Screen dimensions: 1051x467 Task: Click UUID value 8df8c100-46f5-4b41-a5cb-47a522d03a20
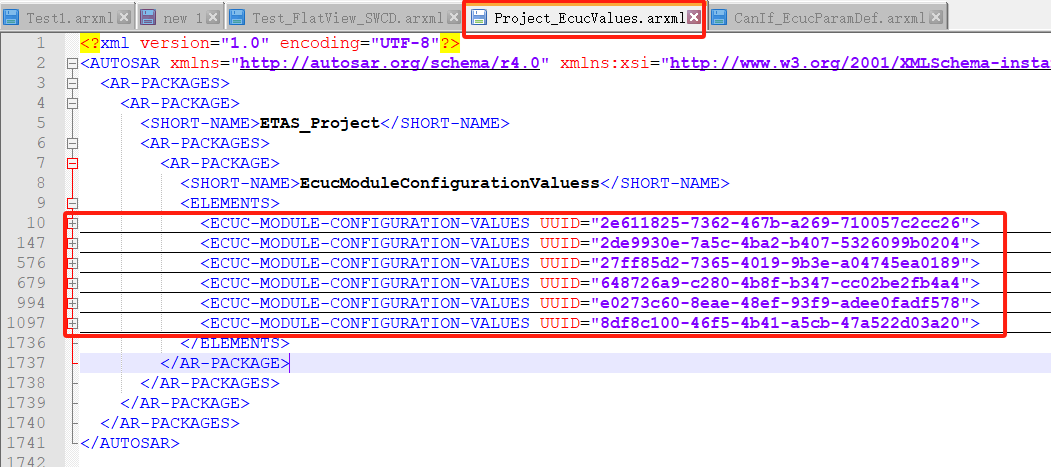tap(780, 324)
